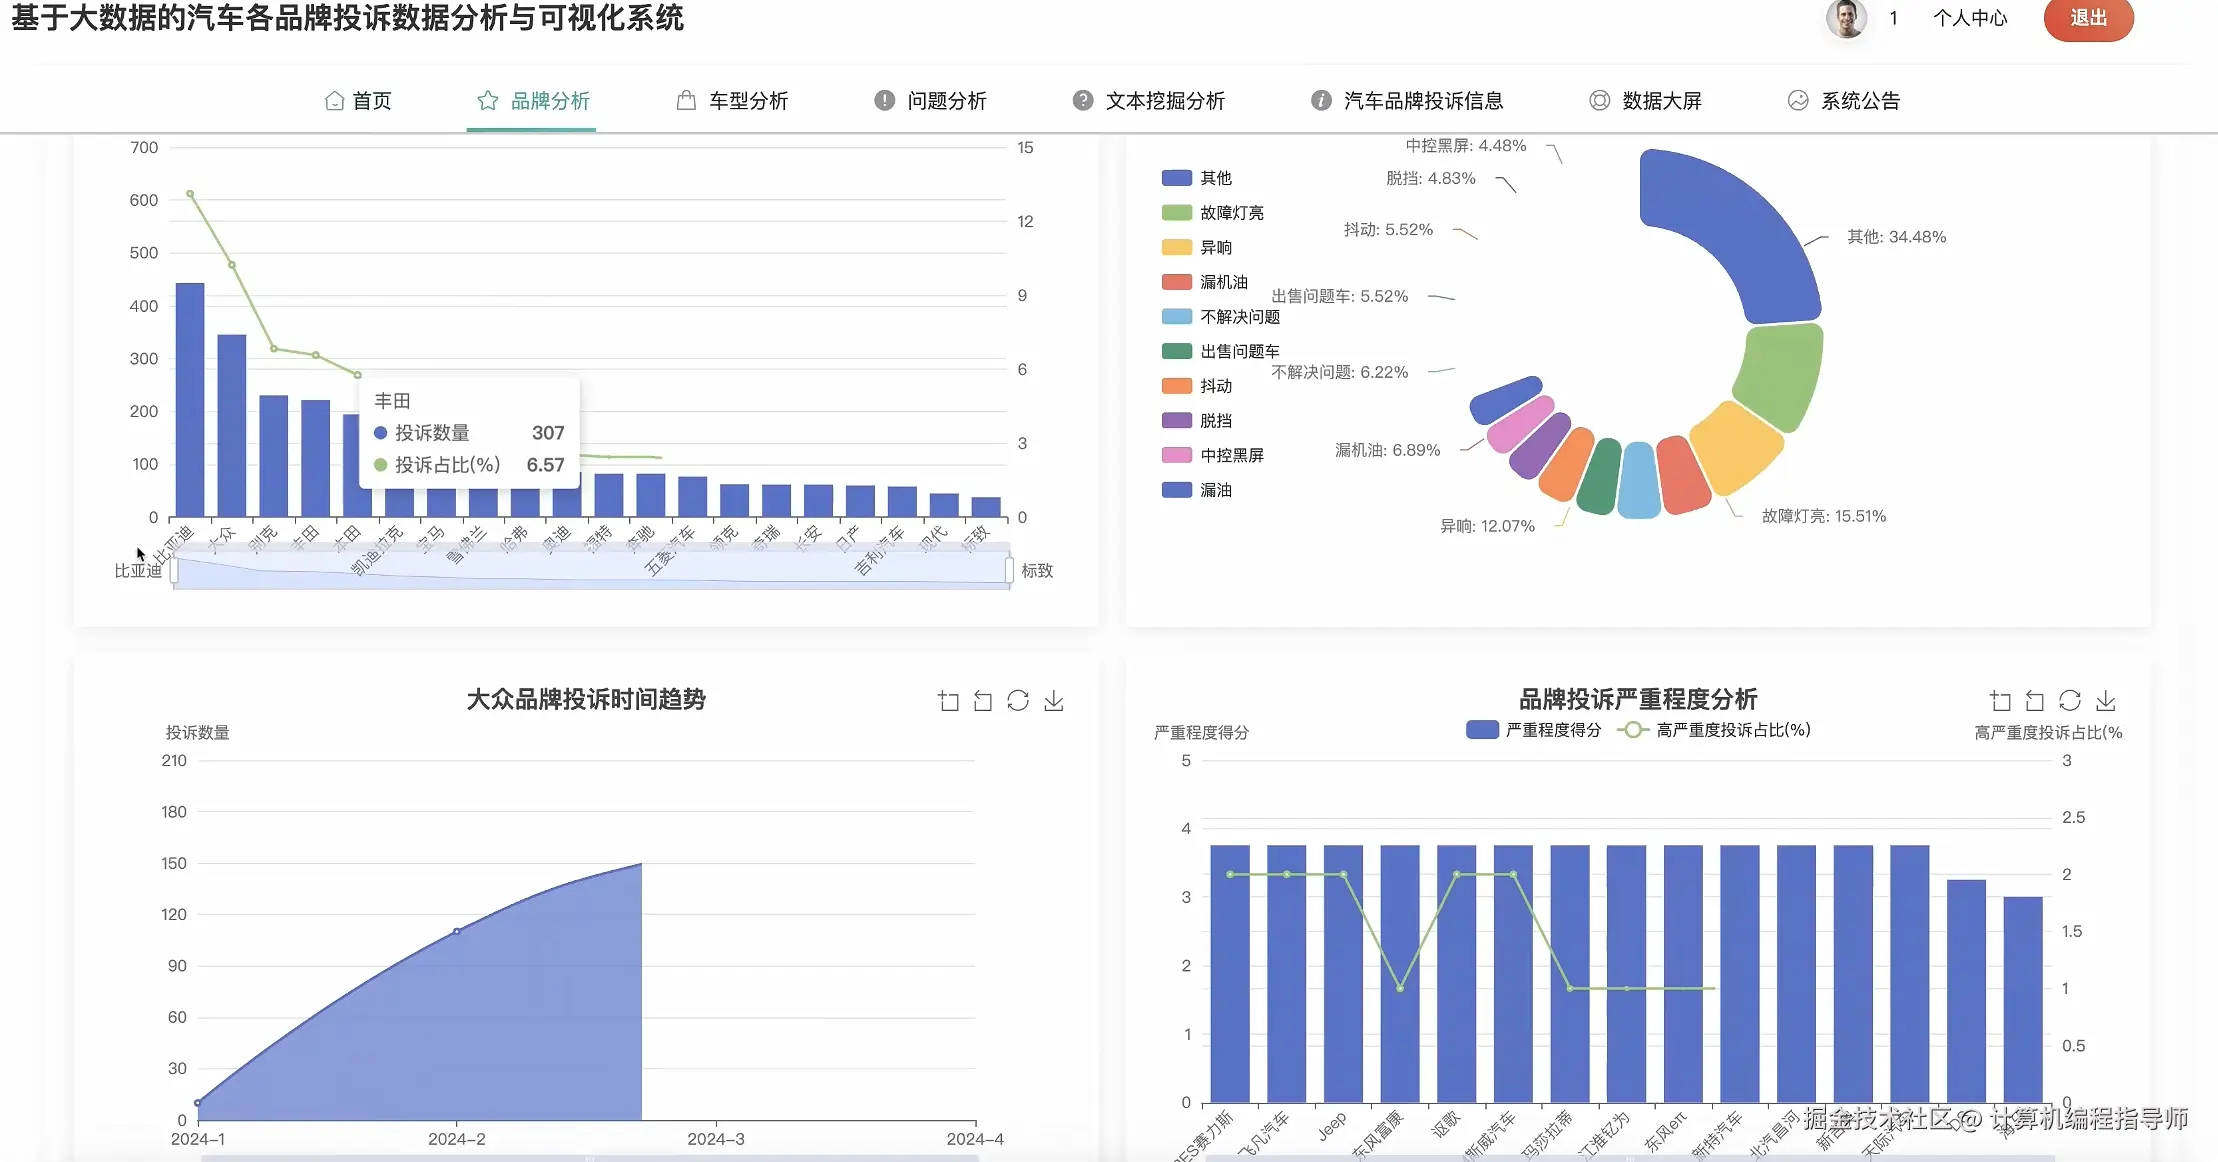The image size is (2218, 1162).
Task: Toggle the 中控黑屏 legend item
Action: [x=1213, y=455]
